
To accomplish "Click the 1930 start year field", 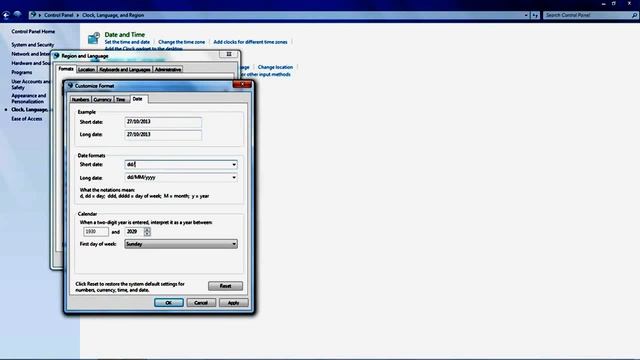I will coord(96,232).
